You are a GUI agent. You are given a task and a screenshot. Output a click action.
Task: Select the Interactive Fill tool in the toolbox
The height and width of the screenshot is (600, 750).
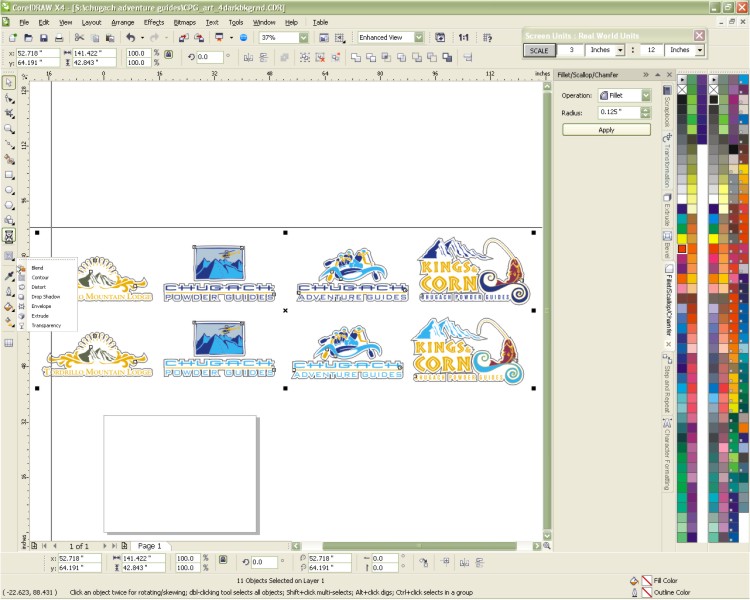(x=9, y=323)
